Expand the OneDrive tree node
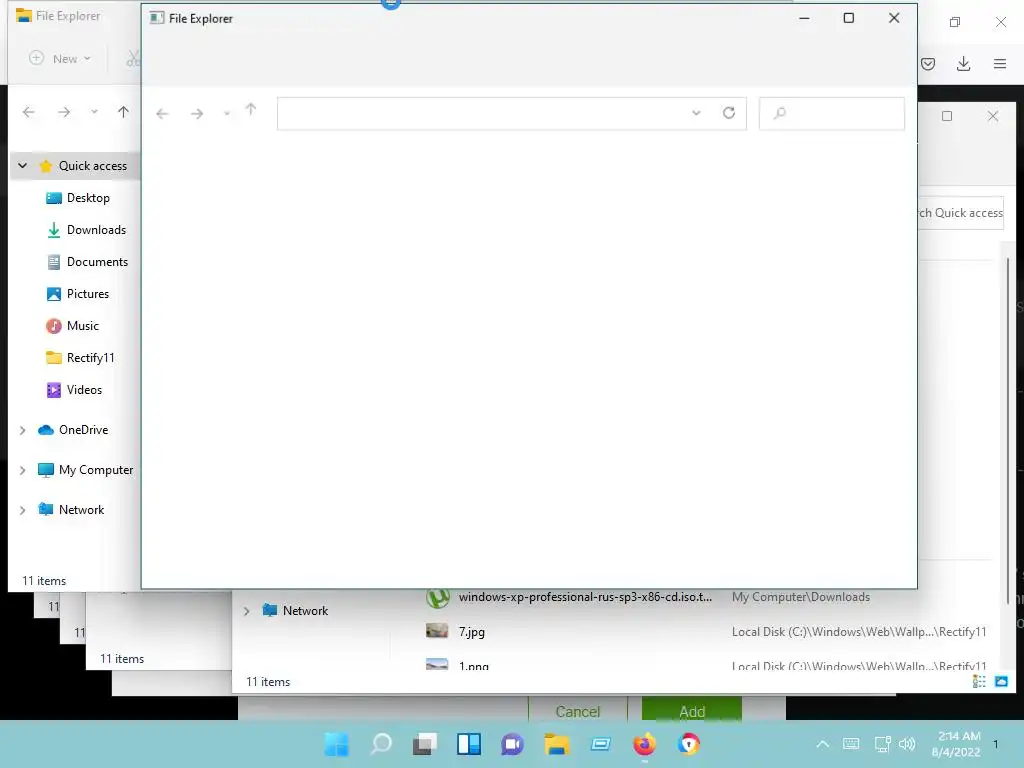The image size is (1024, 768). (23, 430)
